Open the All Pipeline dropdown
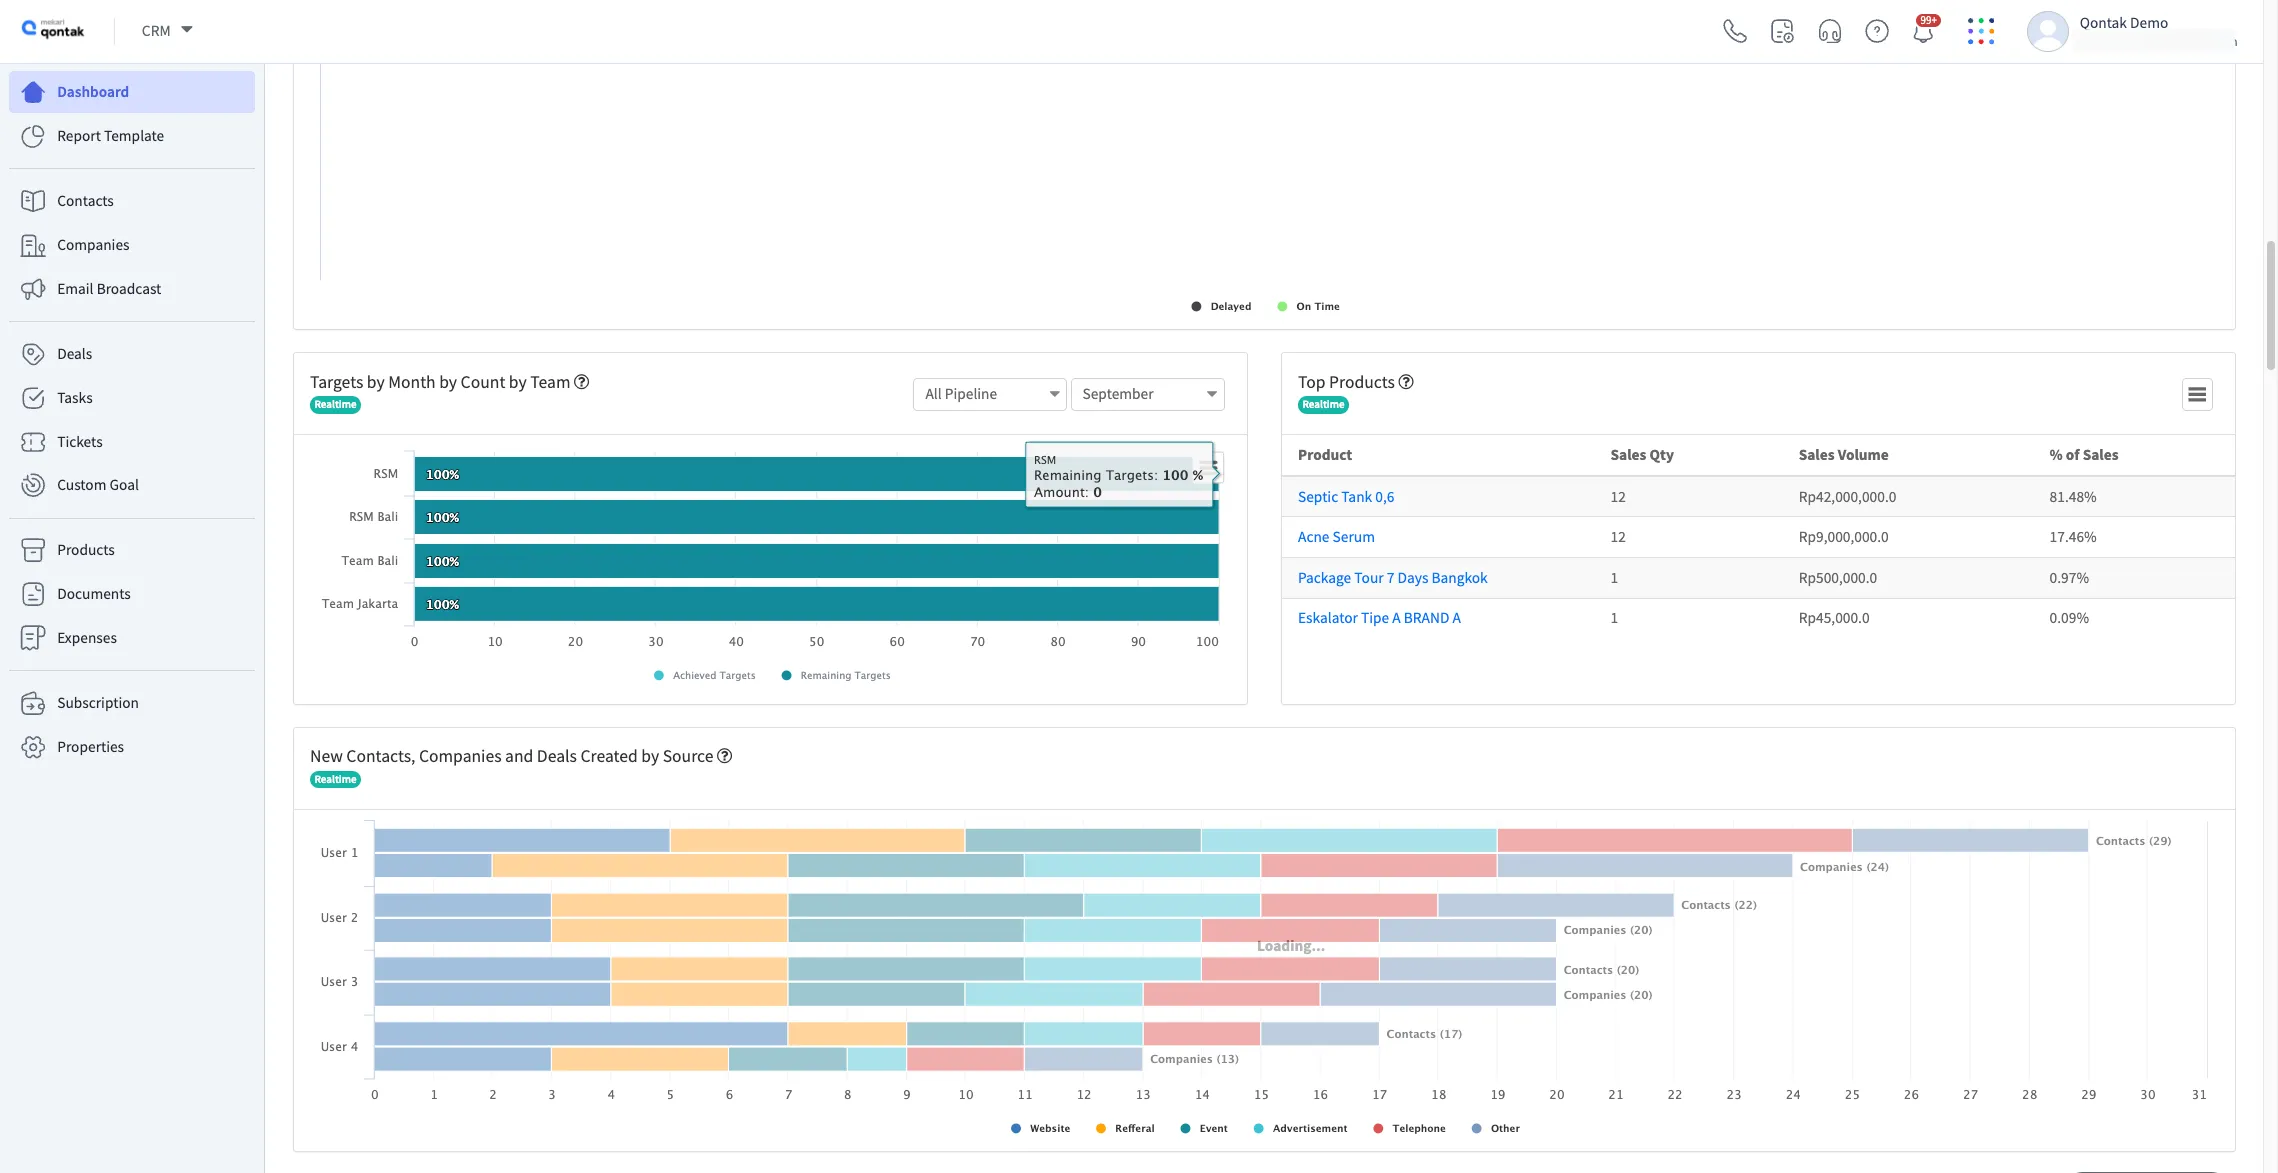Viewport: 2278px width, 1173px height. point(989,394)
